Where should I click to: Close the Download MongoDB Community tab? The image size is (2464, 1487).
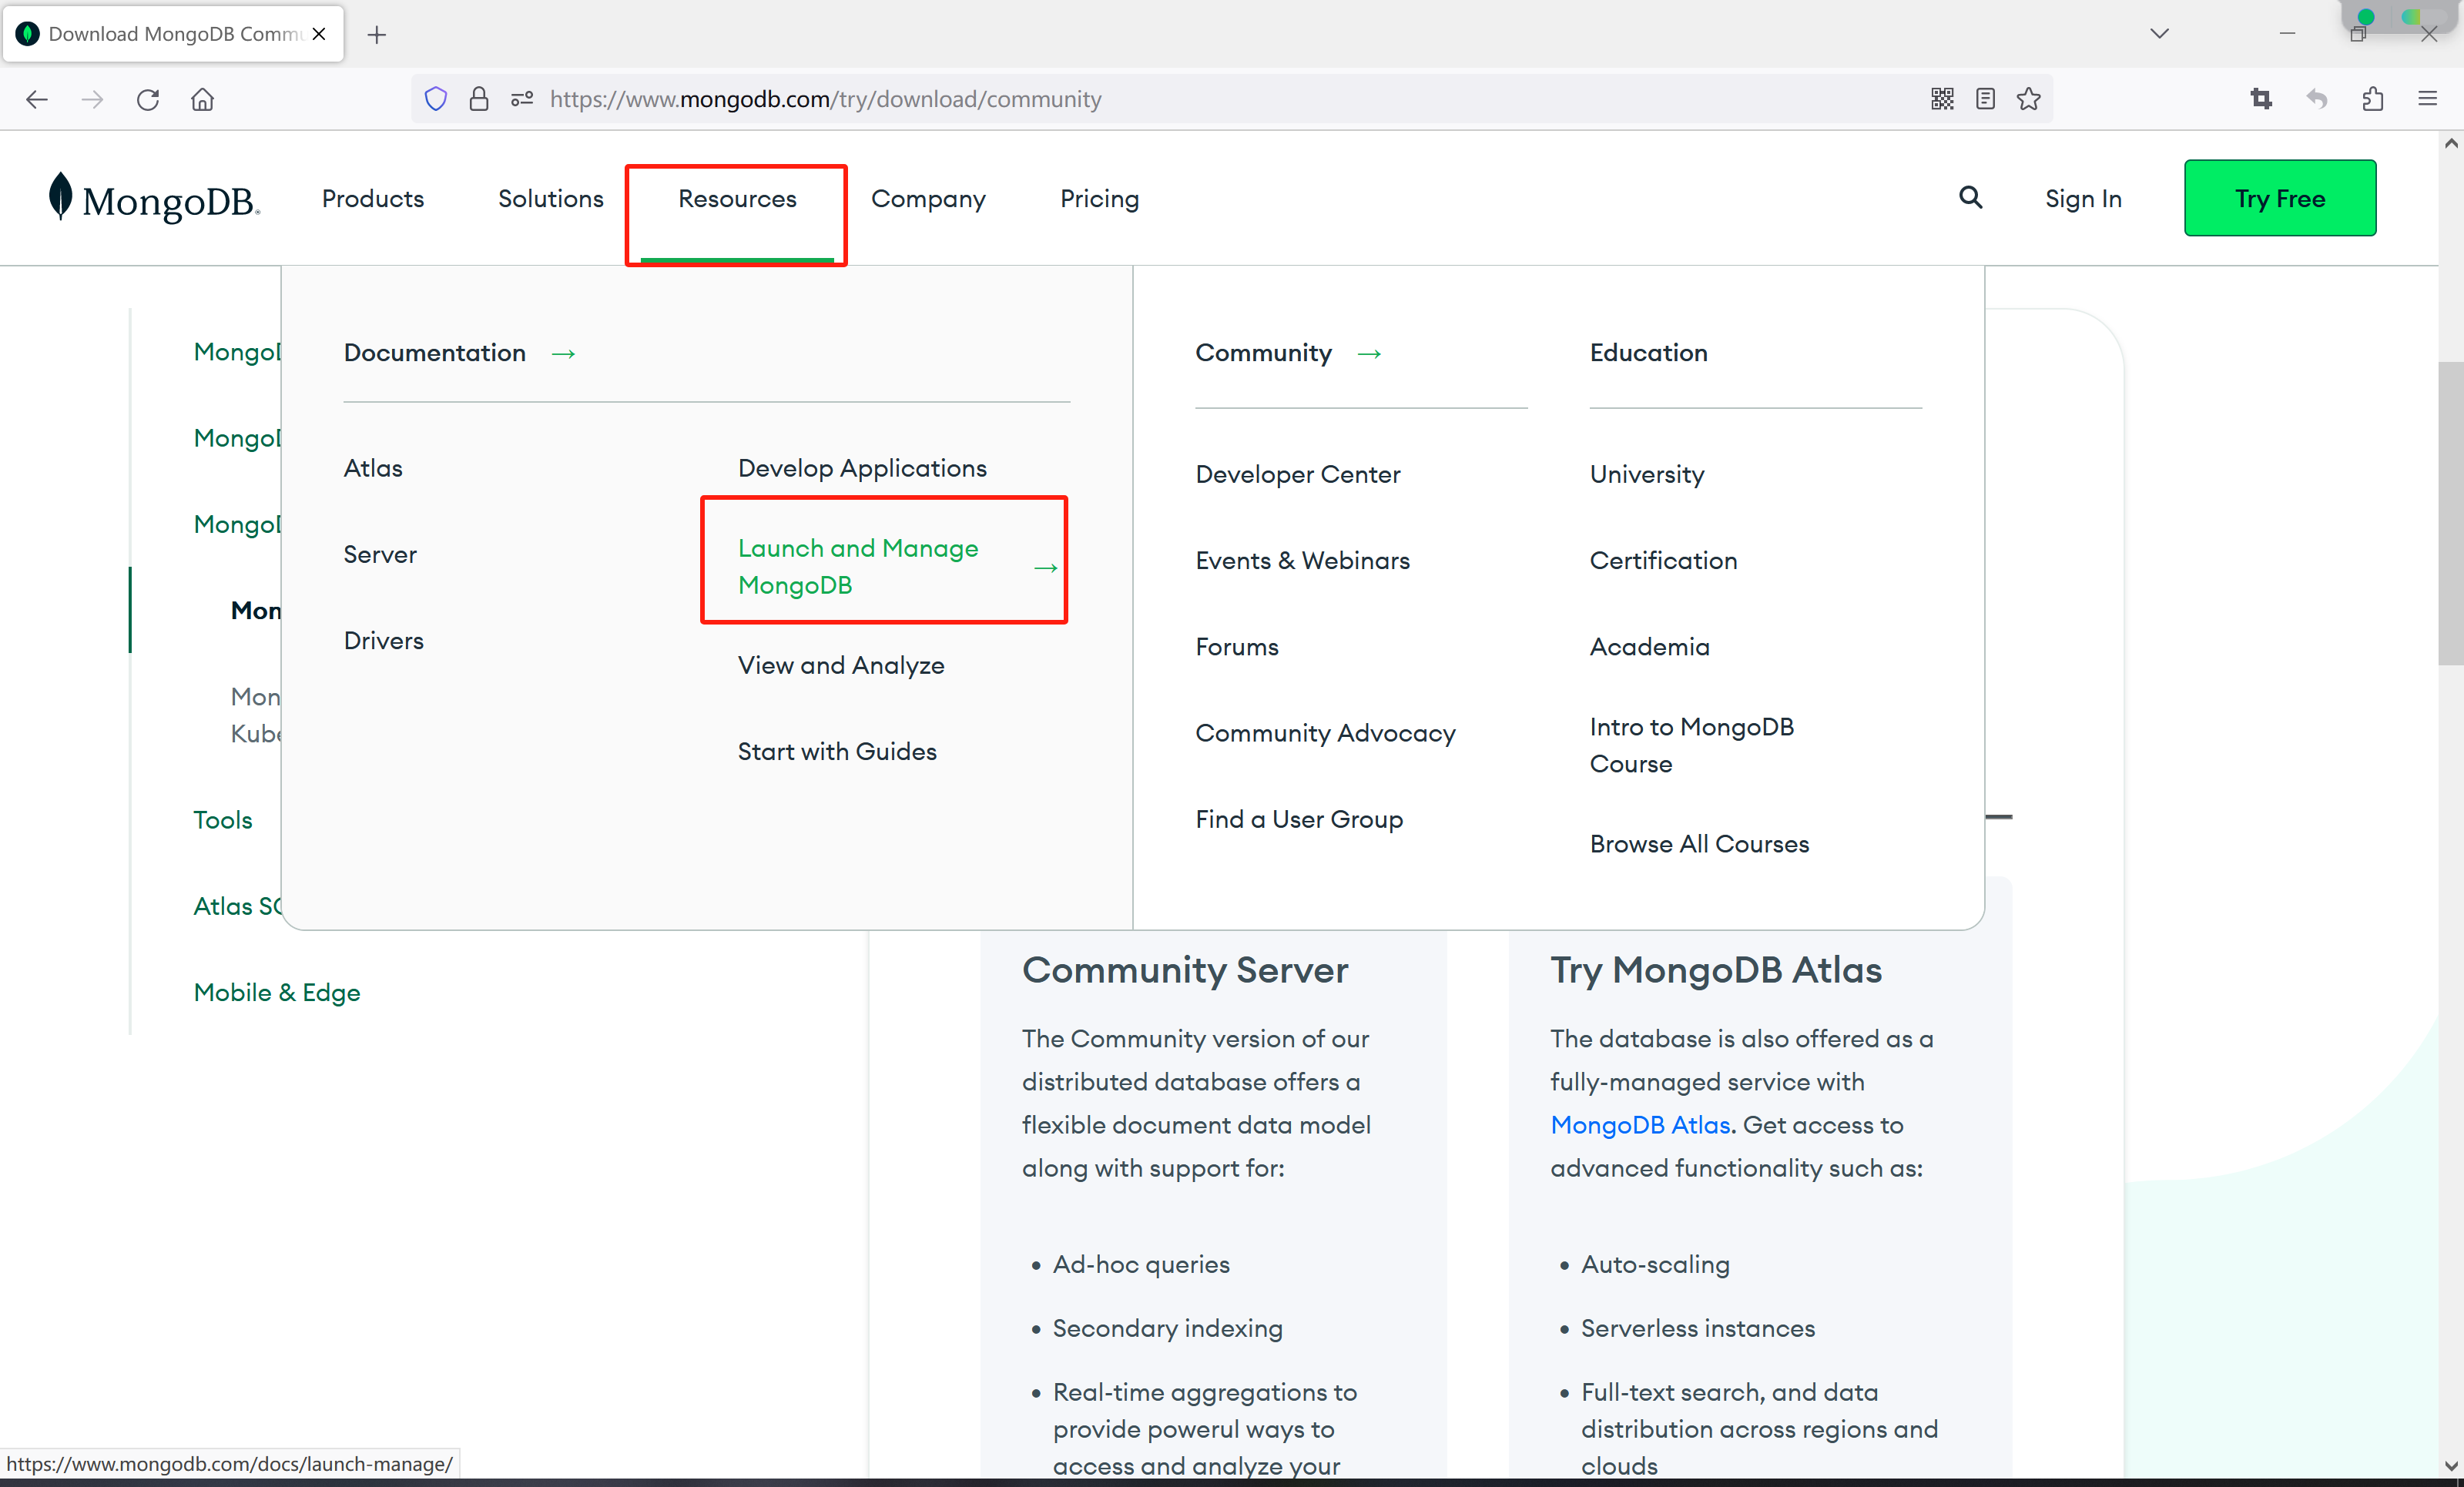click(x=319, y=34)
